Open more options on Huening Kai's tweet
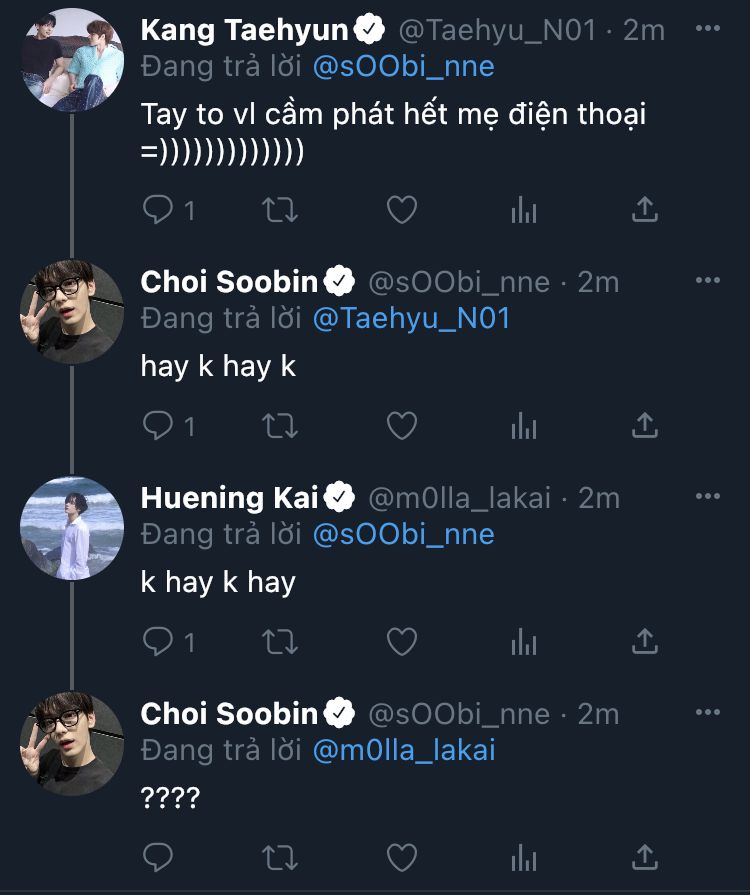Image resolution: width=750 pixels, height=895 pixels. pyautogui.click(x=706, y=497)
